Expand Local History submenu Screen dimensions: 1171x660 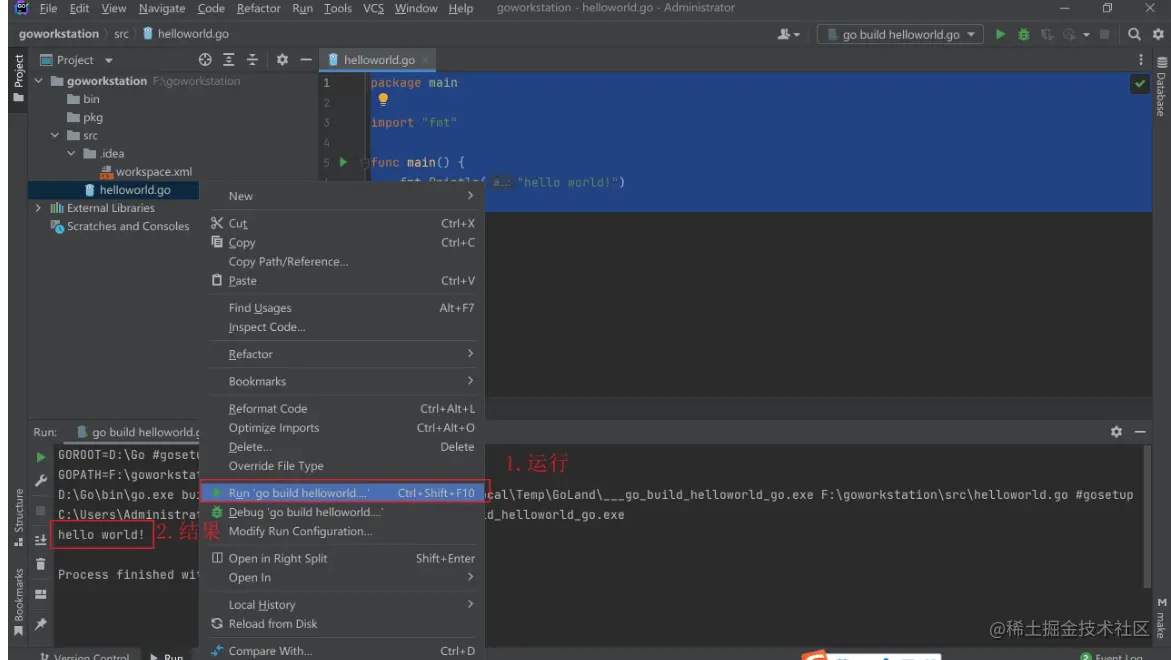click(x=344, y=605)
